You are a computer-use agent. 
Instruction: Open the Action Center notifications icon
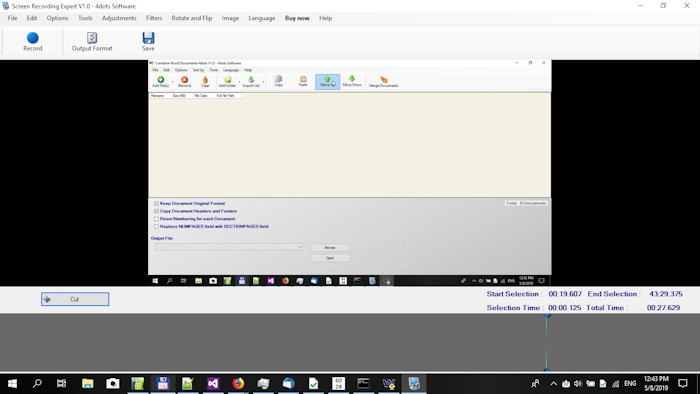click(x=683, y=383)
